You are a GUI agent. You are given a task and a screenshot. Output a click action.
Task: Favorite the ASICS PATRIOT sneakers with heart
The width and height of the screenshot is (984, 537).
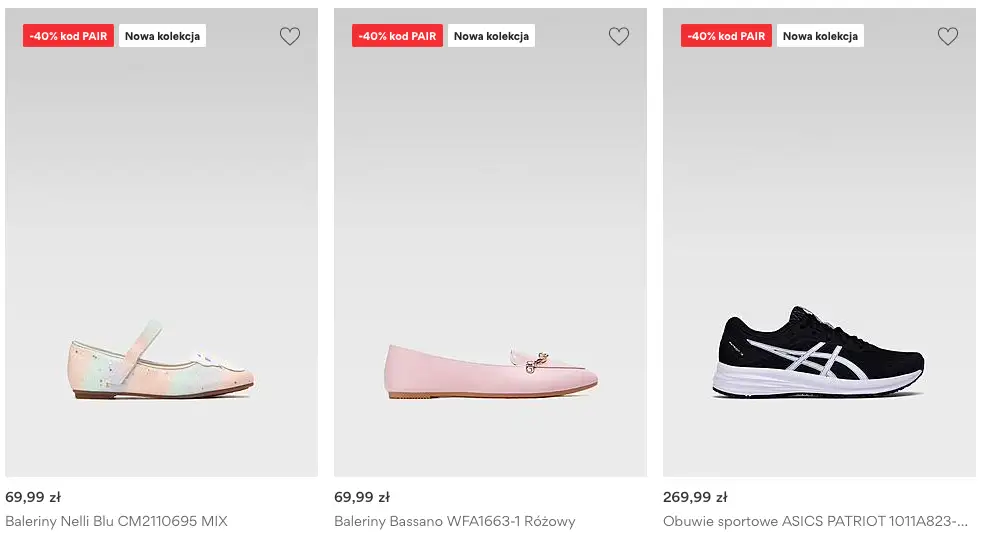(x=948, y=37)
